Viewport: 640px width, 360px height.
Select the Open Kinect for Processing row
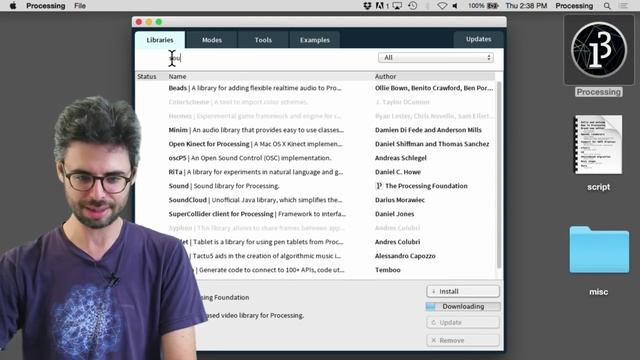coord(315,144)
